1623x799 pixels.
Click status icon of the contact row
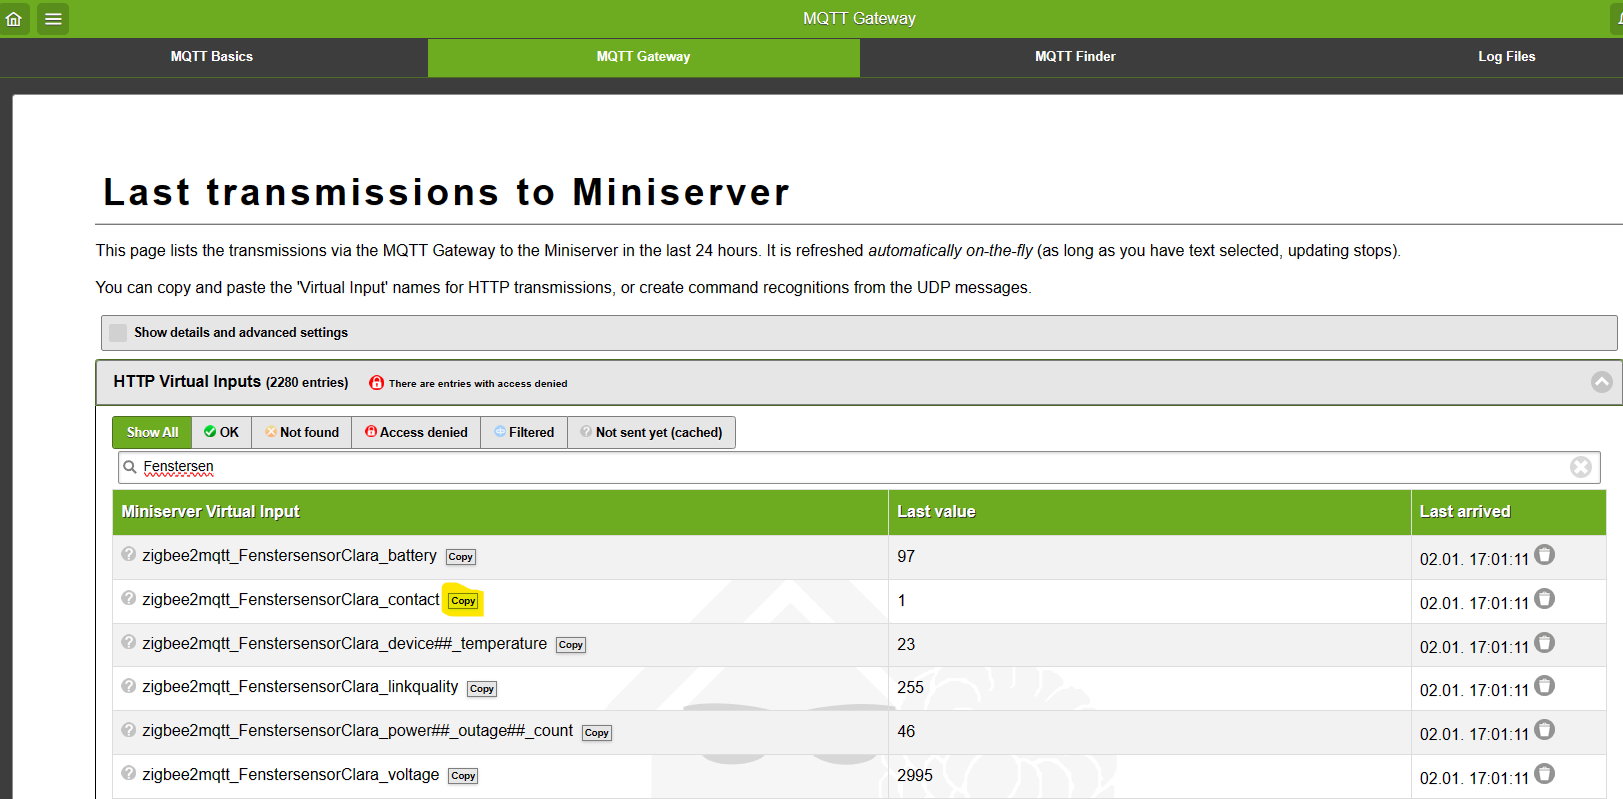pyautogui.click(x=128, y=598)
